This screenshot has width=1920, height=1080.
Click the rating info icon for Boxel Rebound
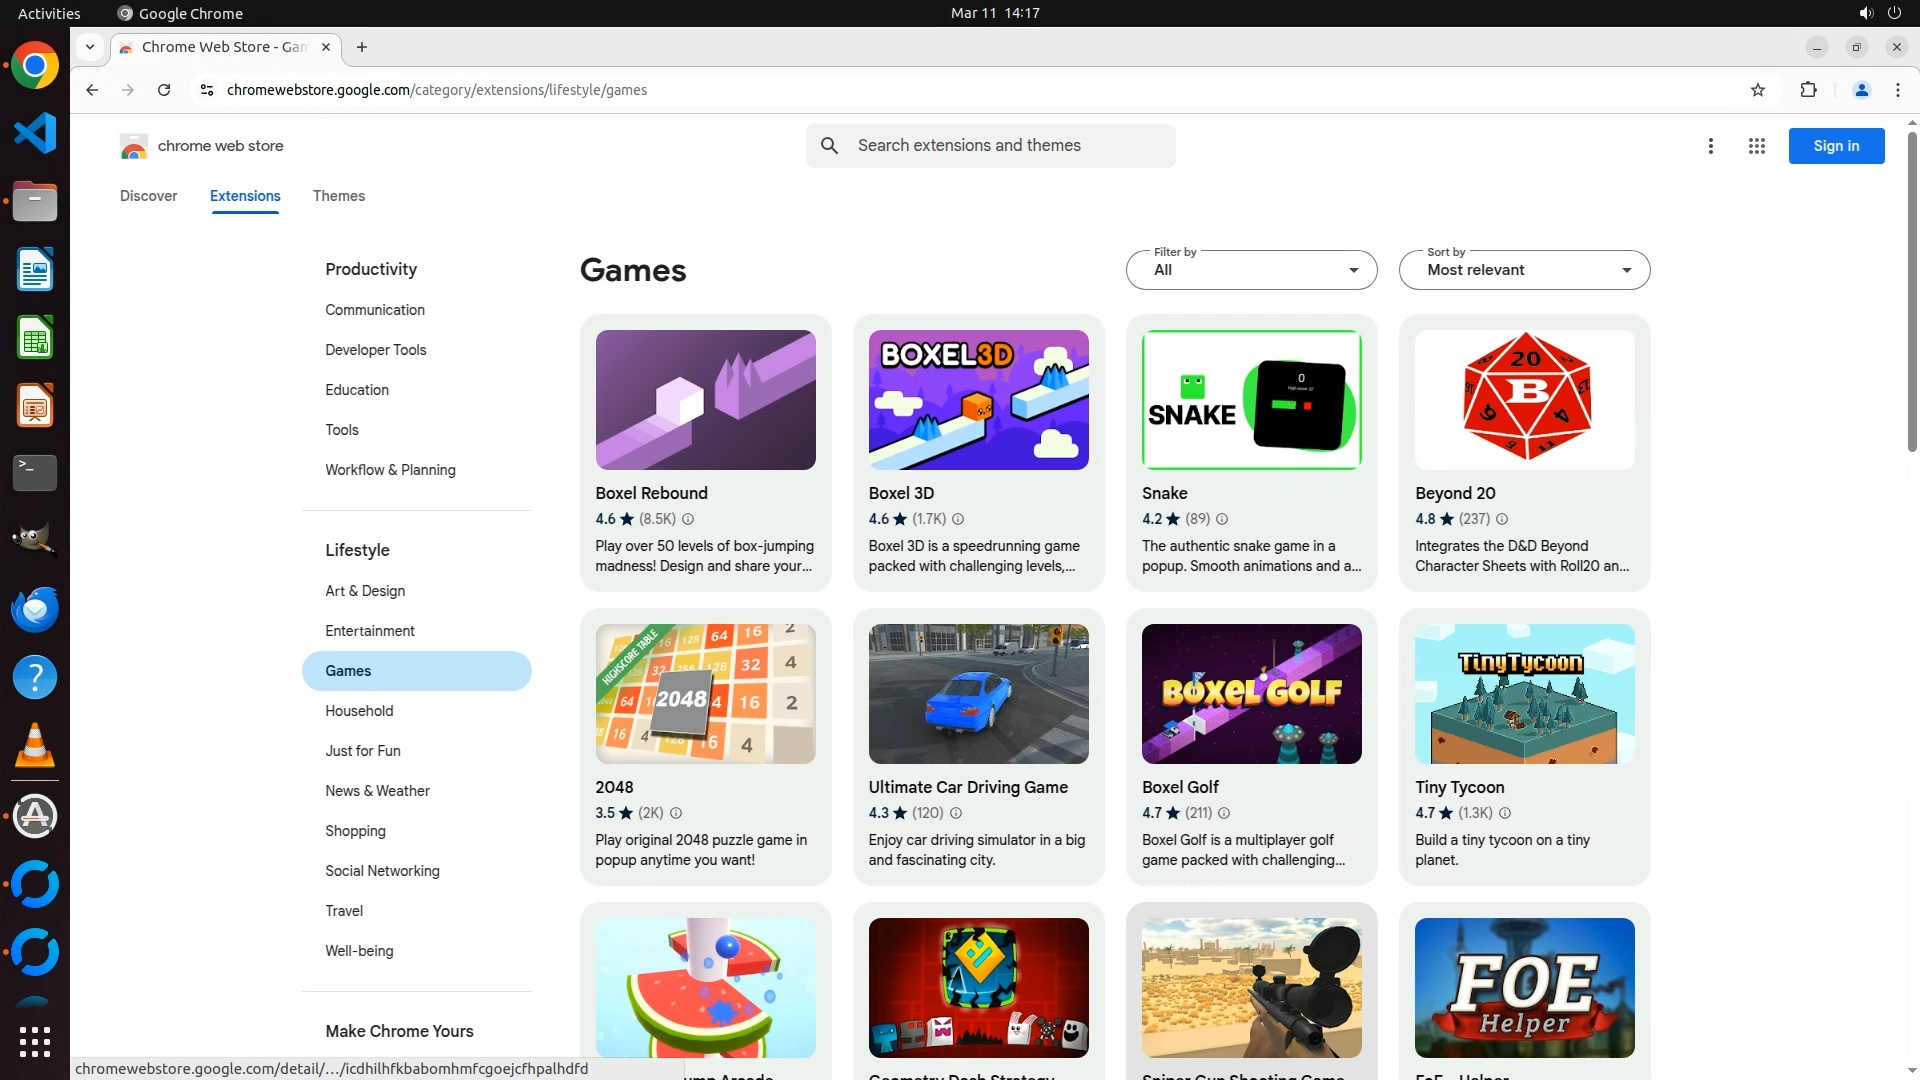(687, 519)
